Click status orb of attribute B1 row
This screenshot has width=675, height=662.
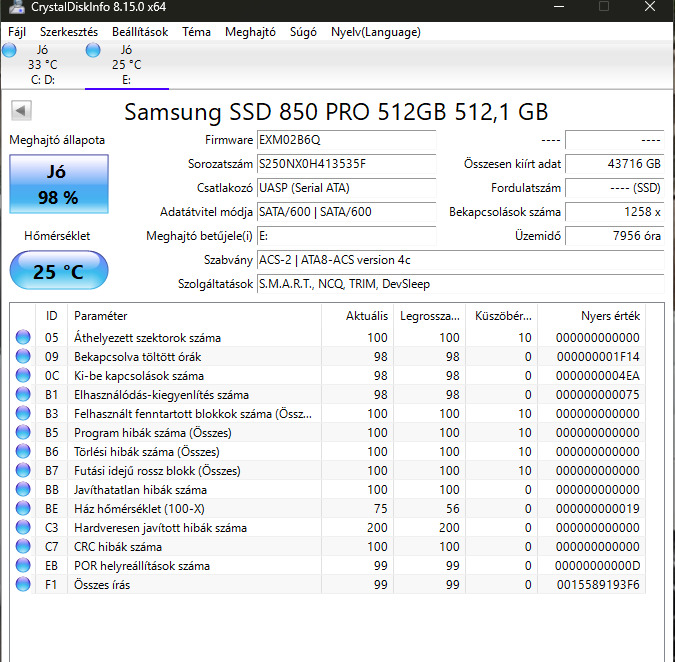[23, 394]
